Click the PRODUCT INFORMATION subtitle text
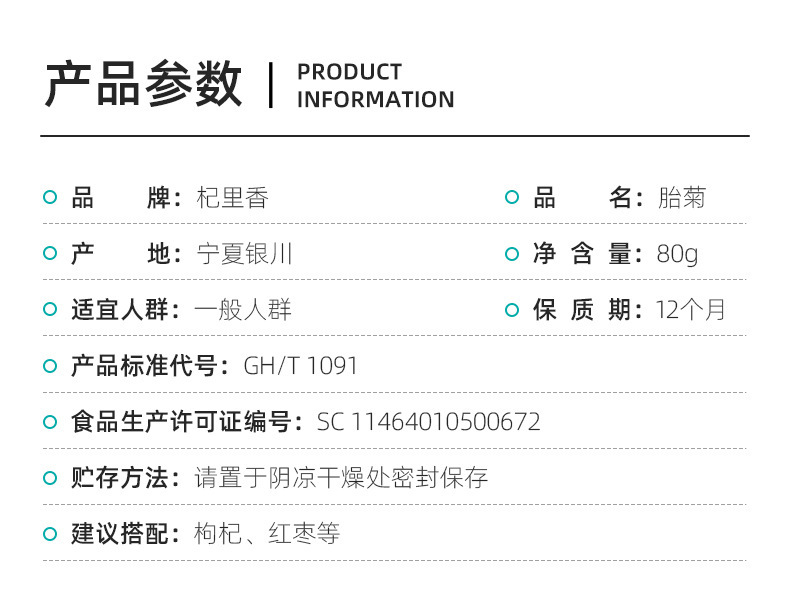790x609 pixels. coord(376,86)
